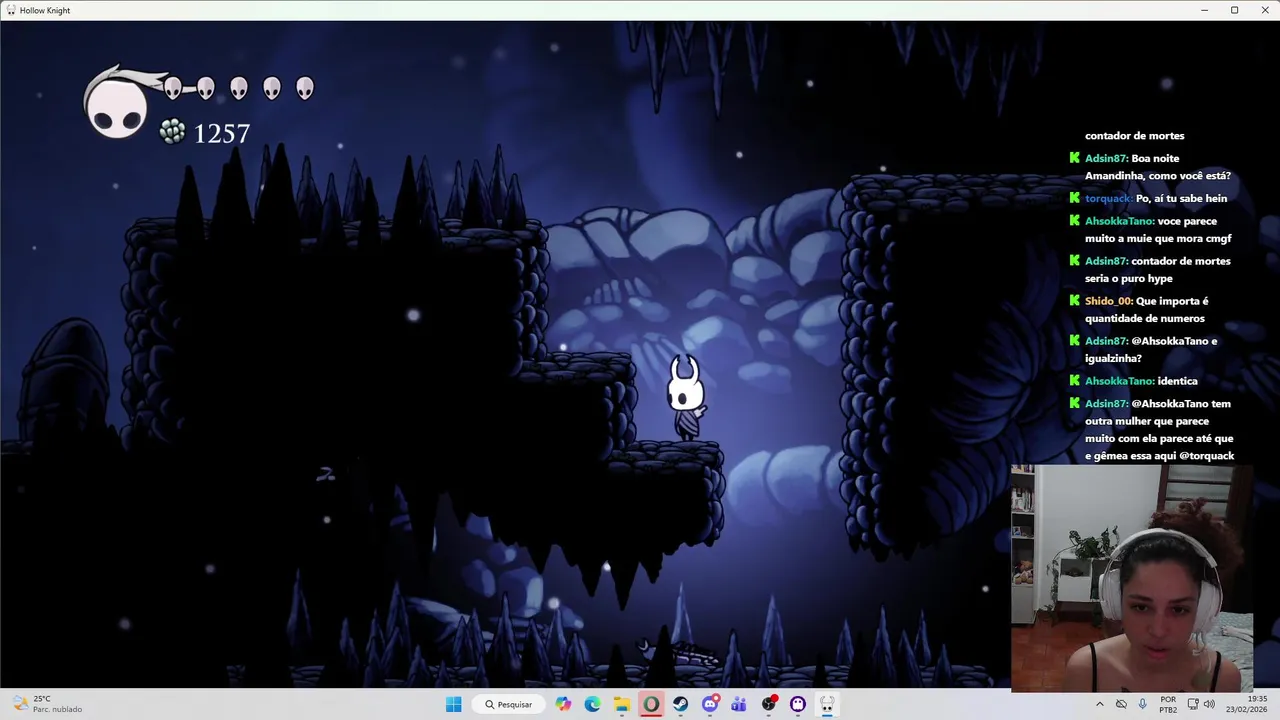Open the purple ghost app on taskbar
Viewport: 1280px width, 720px height.
(798, 704)
